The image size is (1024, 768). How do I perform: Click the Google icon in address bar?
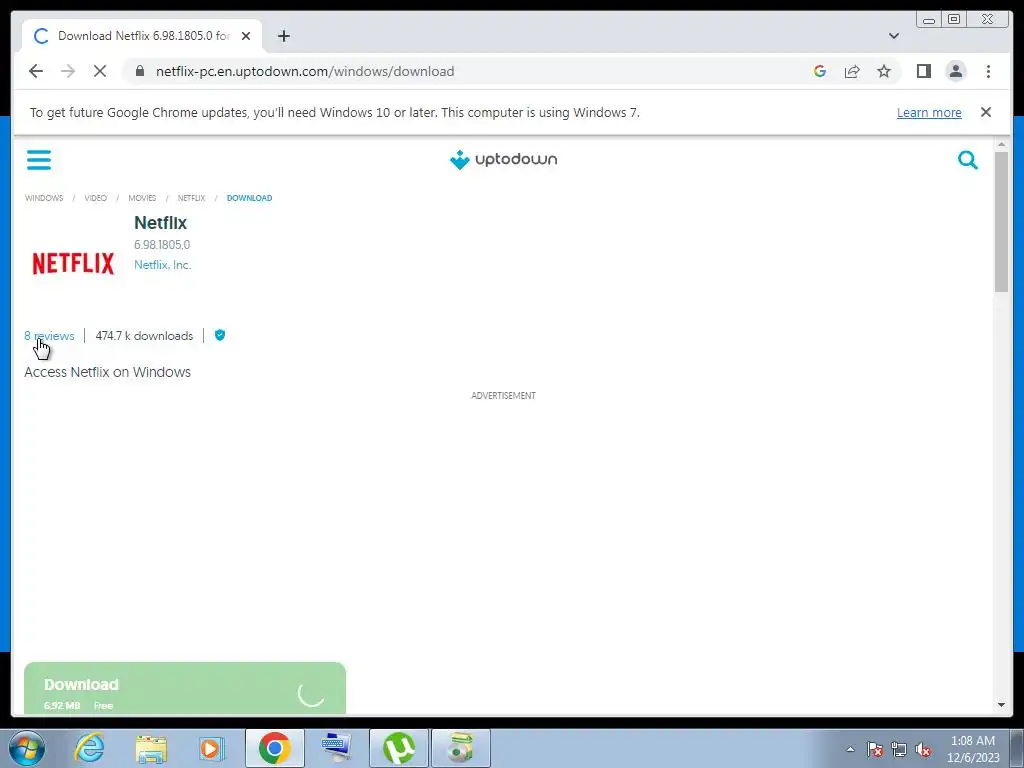(x=820, y=71)
